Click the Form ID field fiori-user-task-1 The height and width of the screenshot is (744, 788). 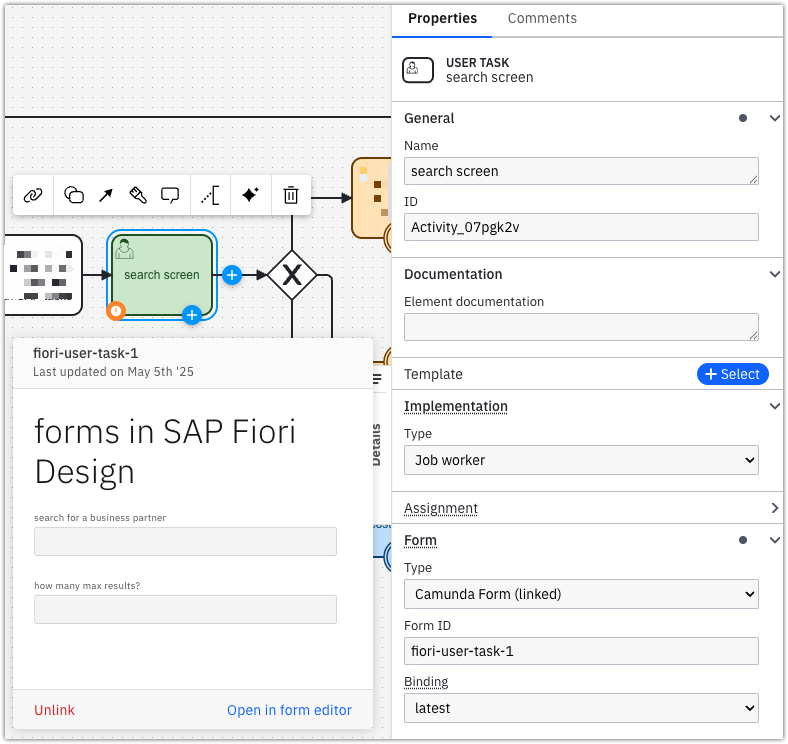581,652
